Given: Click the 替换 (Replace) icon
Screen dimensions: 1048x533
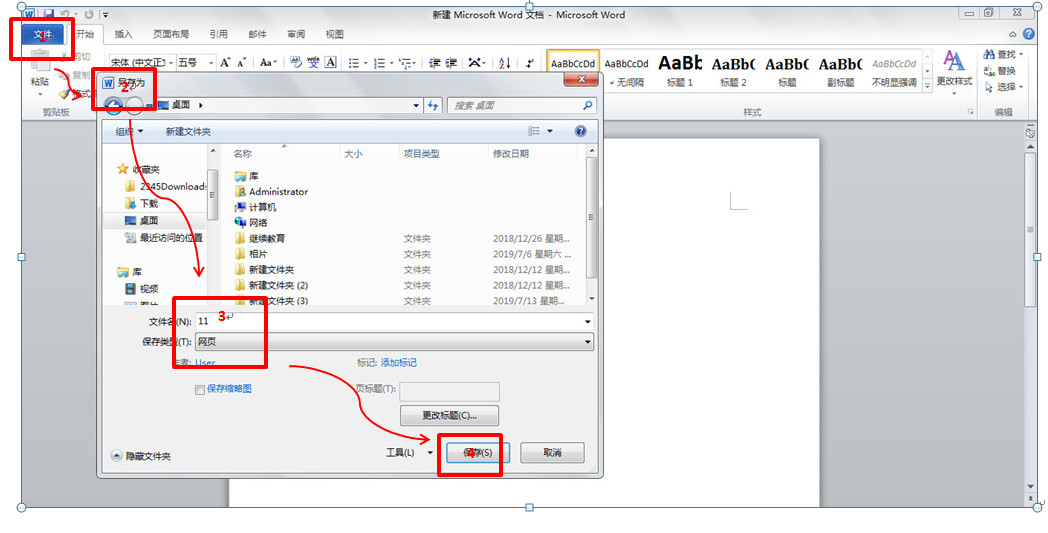Looking at the screenshot, I should pos(989,70).
